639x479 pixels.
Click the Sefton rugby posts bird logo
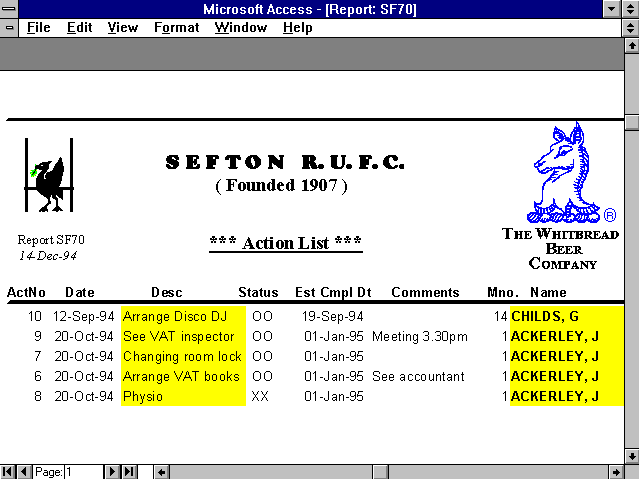click(x=47, y=176)
